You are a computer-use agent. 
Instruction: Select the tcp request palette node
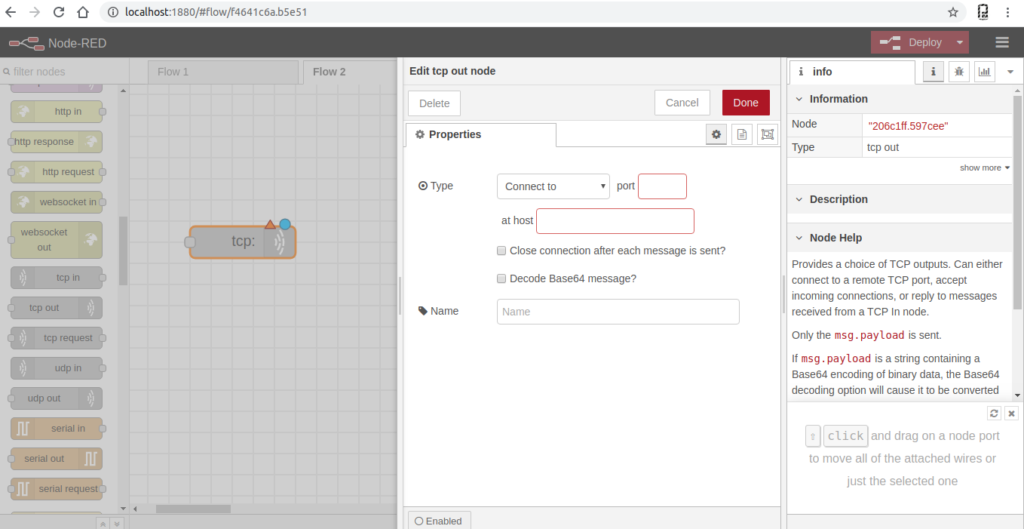click(57, 338)
